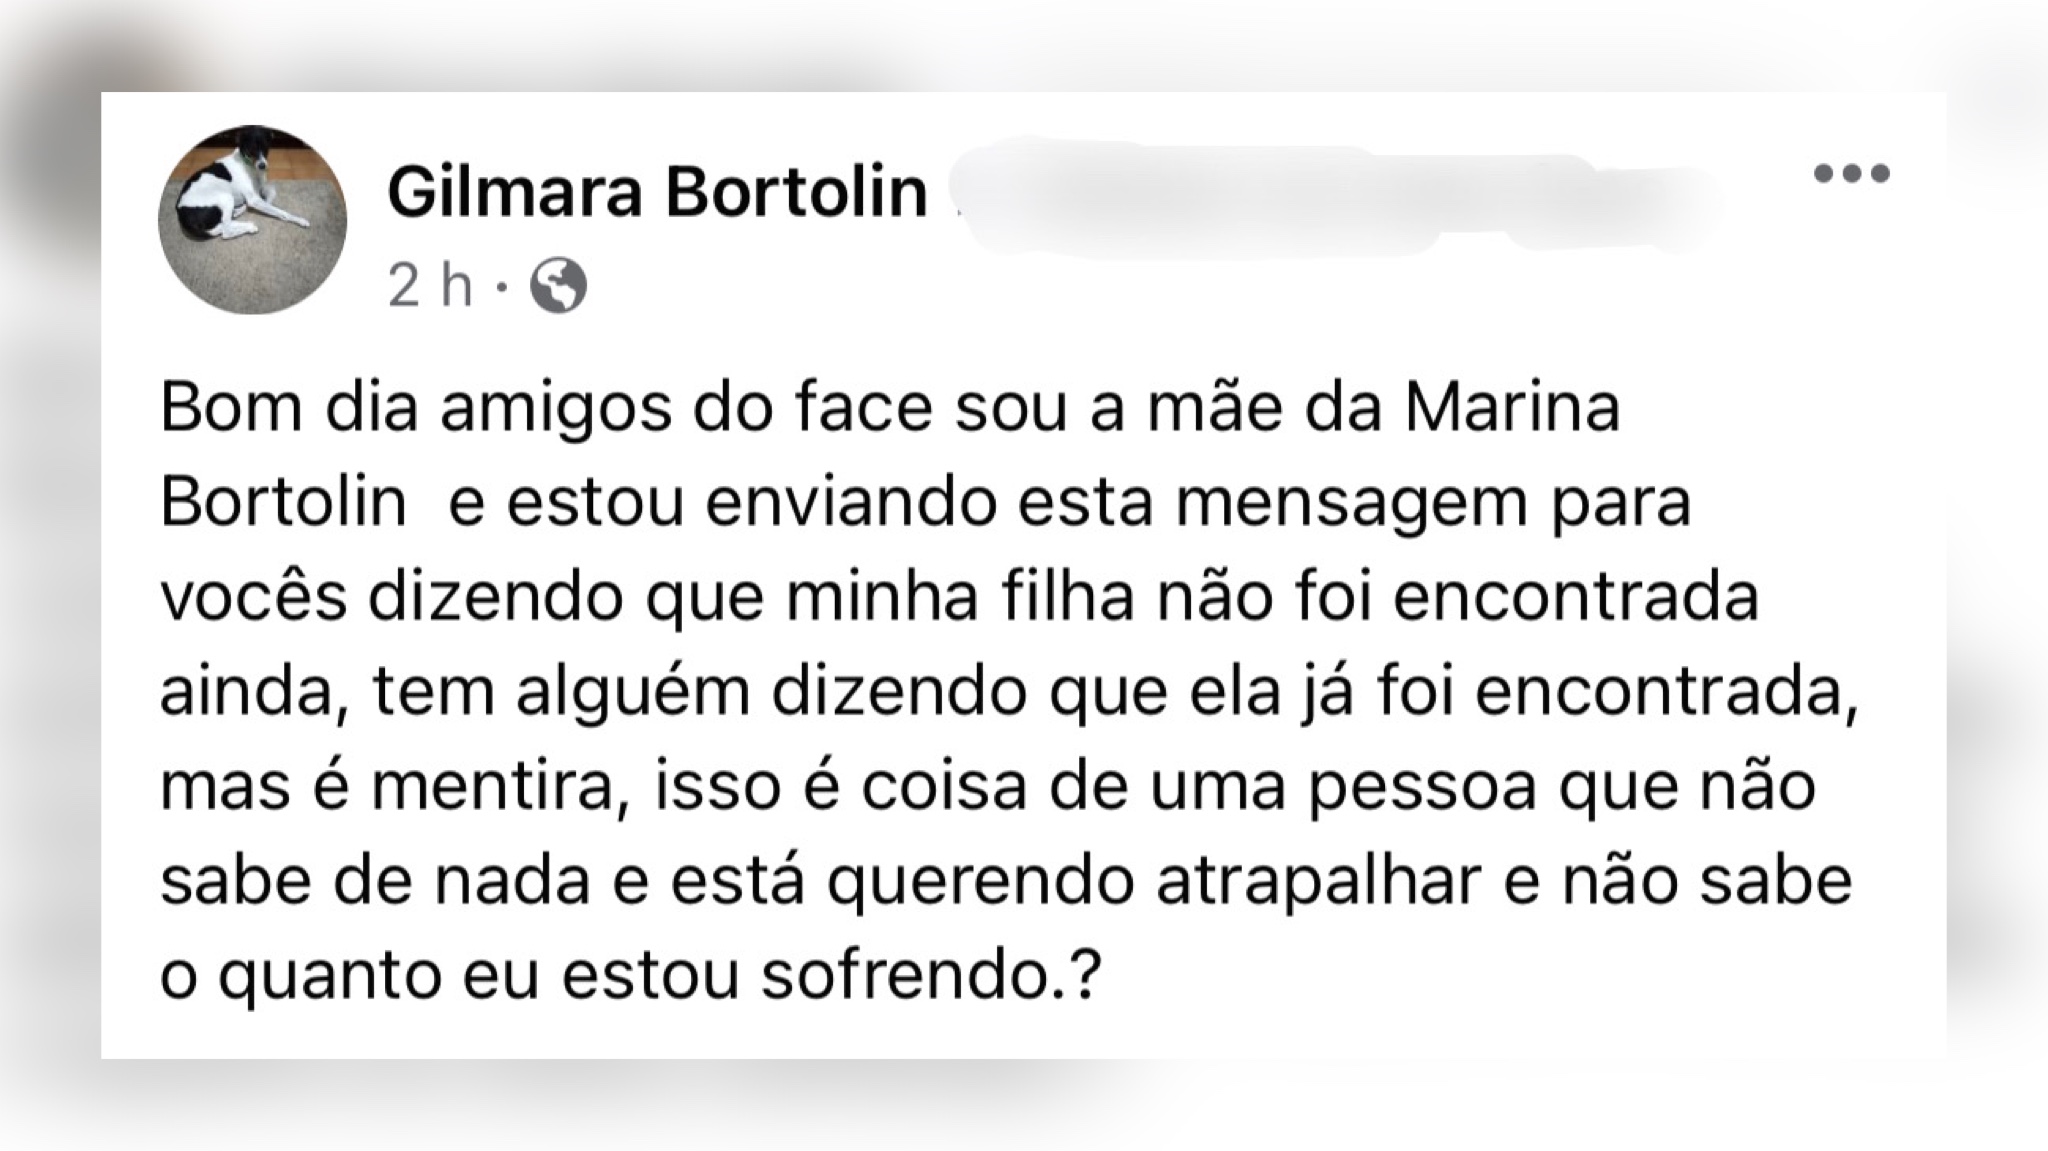Screen dimensions: 2048x1151
Task: Click the final line "o quanto eu estou sofrendo.?"
Action: click(x=631, y=978)
